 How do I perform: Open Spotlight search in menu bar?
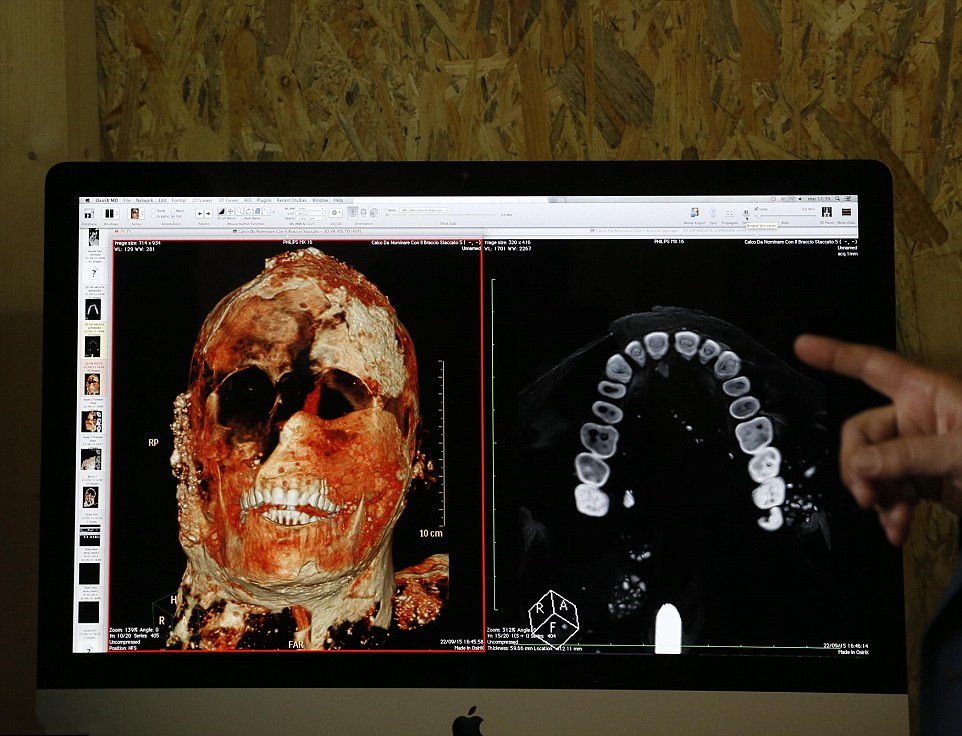837,199
